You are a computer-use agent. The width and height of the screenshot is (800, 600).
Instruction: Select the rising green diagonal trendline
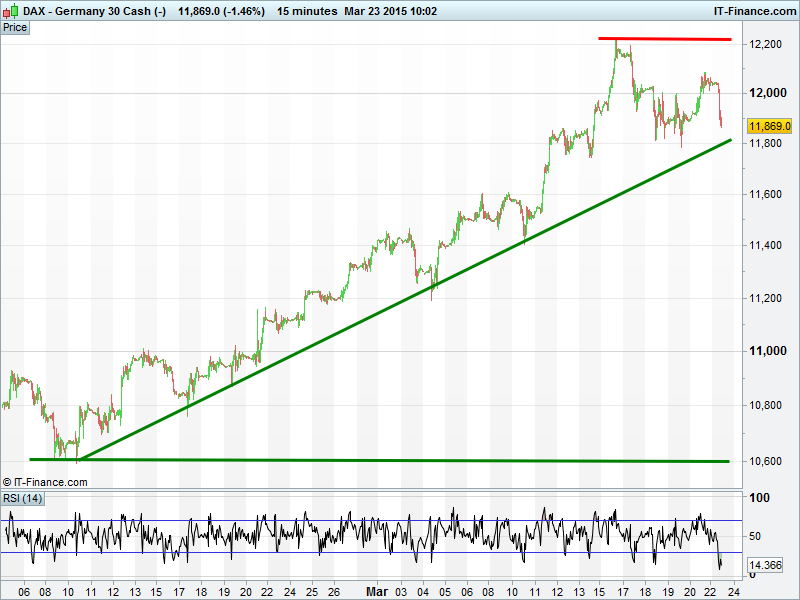400,300
